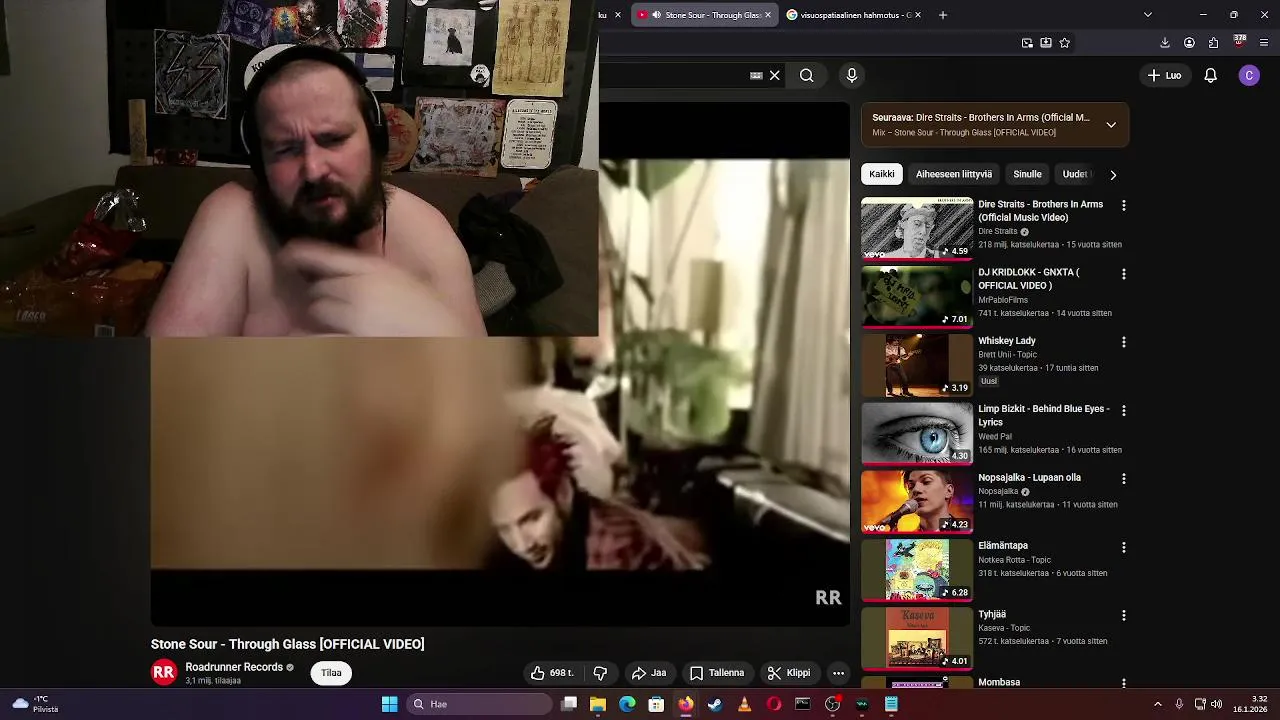Show more filter chips with right arrow
The height and width of the screenshot is (720, 1280).
tap(1113, 175)
